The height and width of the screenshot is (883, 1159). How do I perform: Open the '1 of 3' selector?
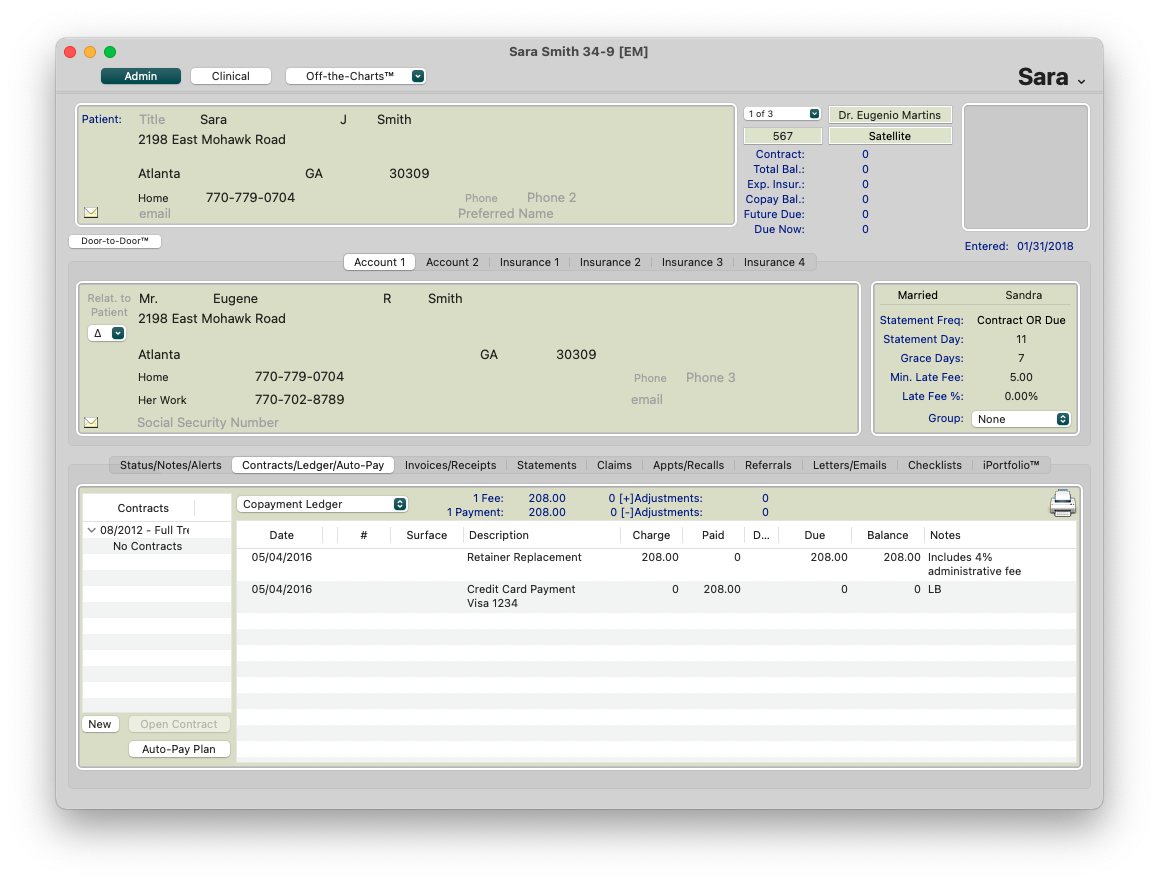pos(783,114)
